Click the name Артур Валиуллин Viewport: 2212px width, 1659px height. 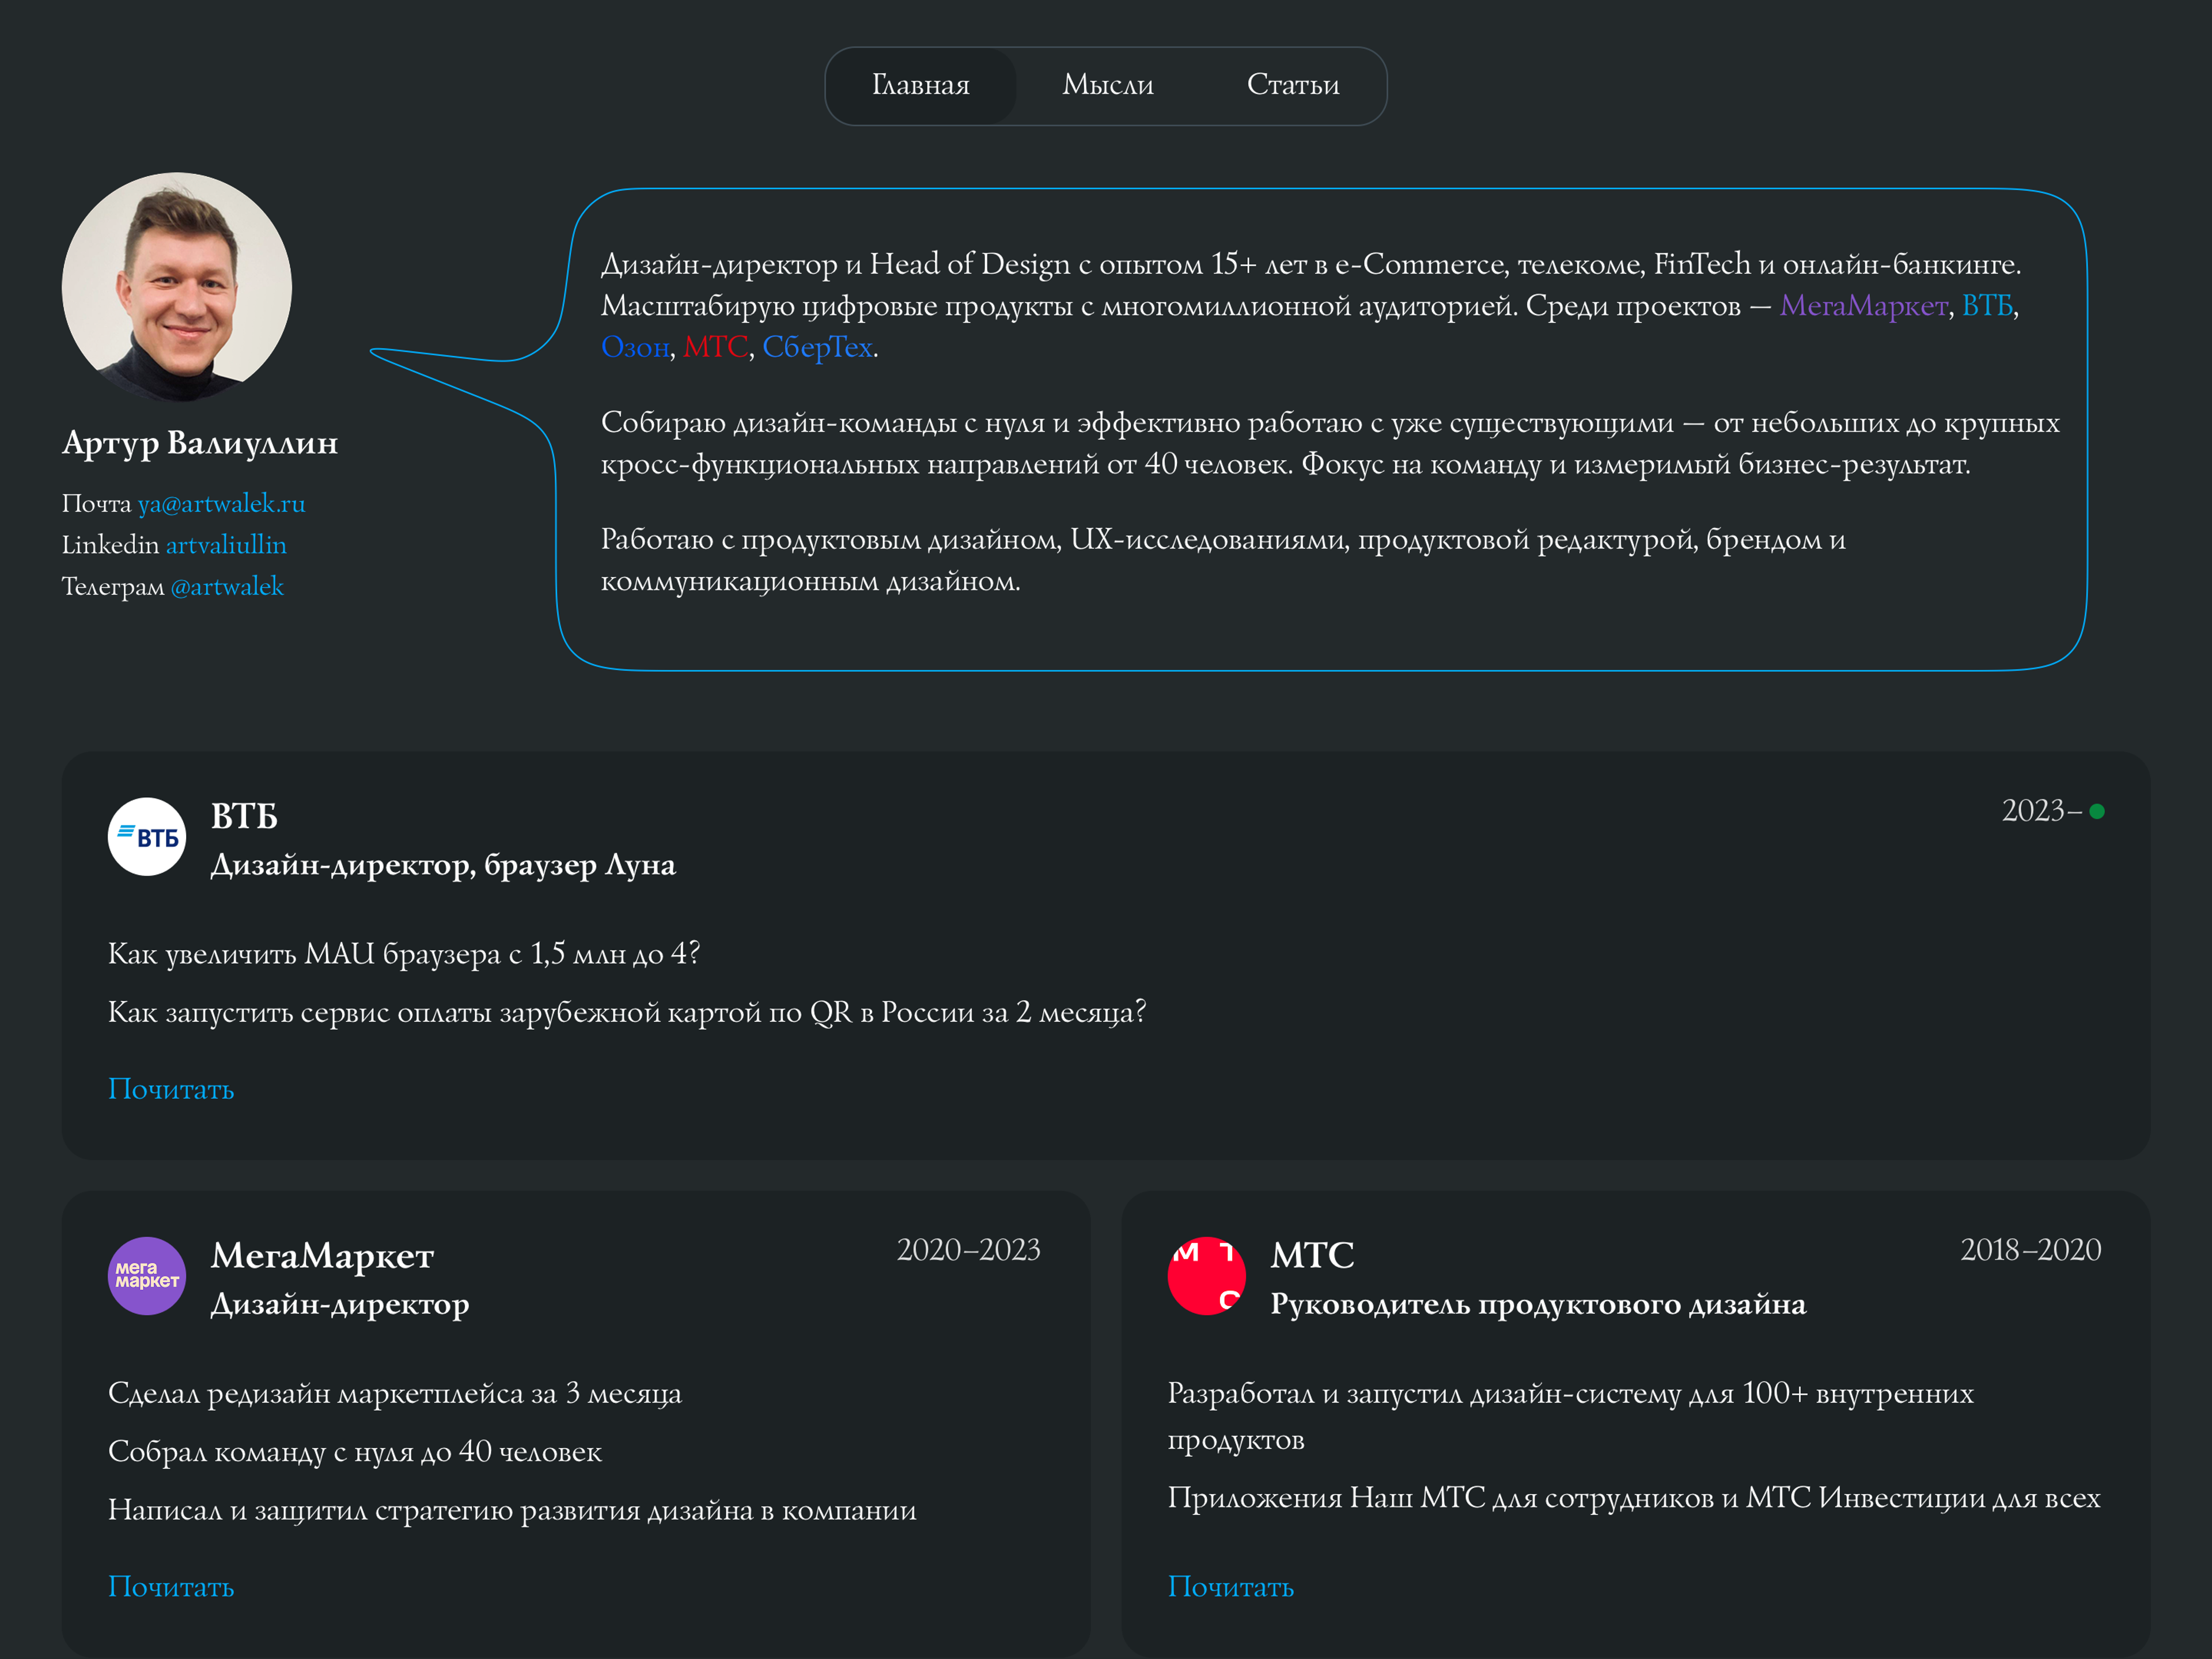200,442
